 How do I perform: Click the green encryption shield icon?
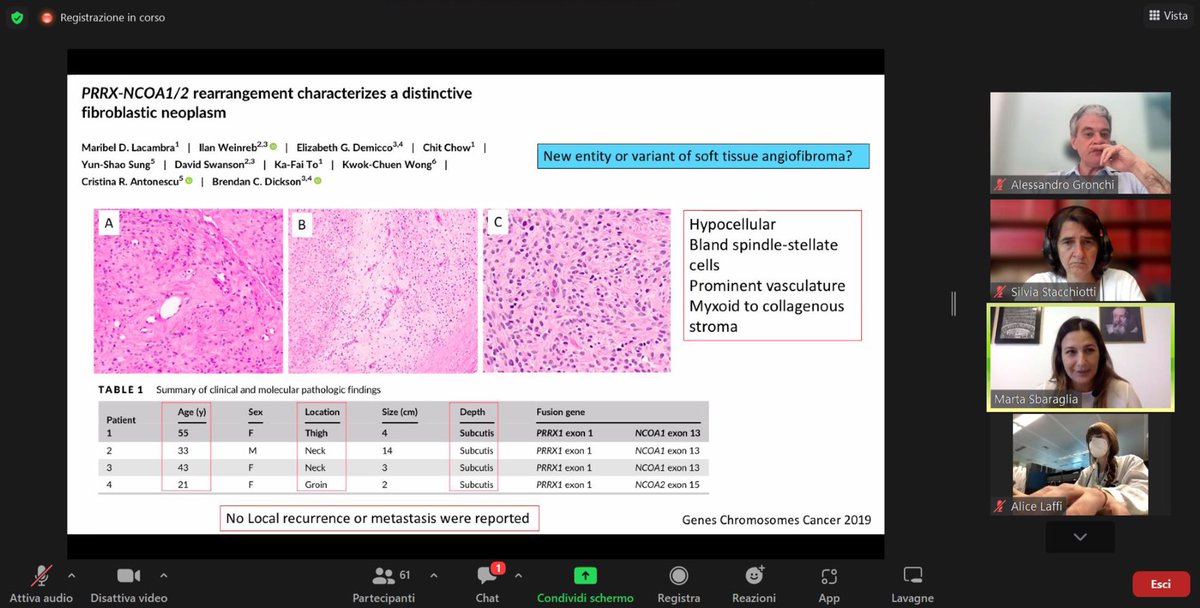click(x=16, y=17)
